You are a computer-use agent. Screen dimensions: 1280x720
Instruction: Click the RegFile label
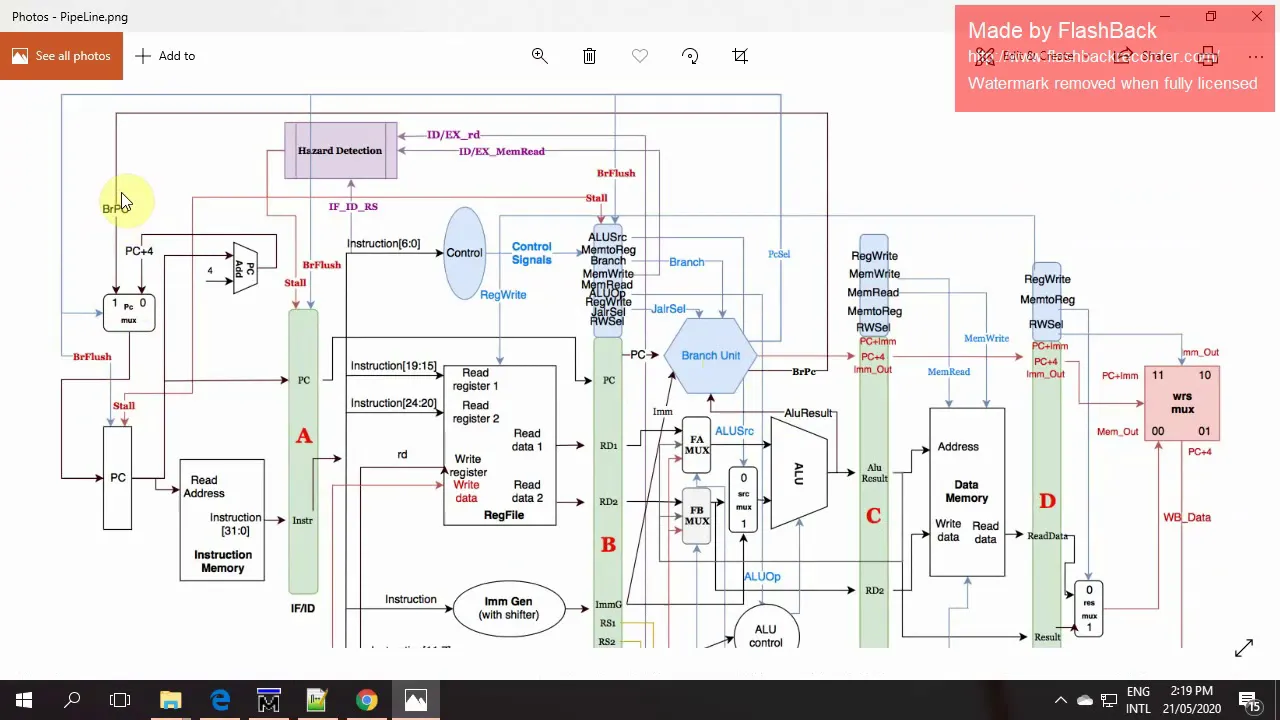coord(503,515)
